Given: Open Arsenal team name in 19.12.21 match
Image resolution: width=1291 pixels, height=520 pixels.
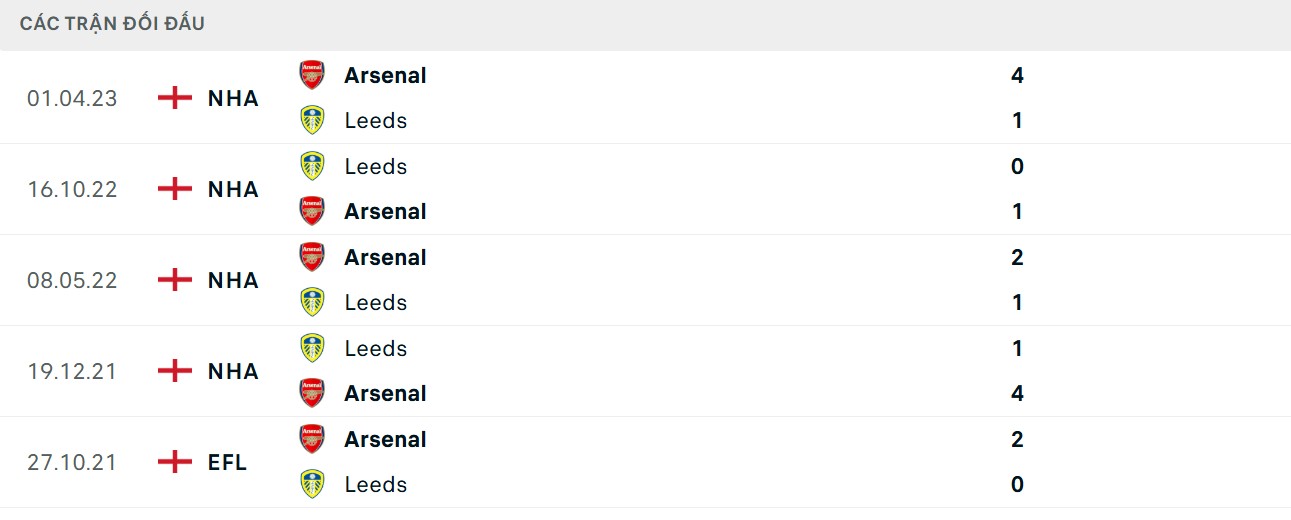Looking at the screenshot, I should (385, 393).
